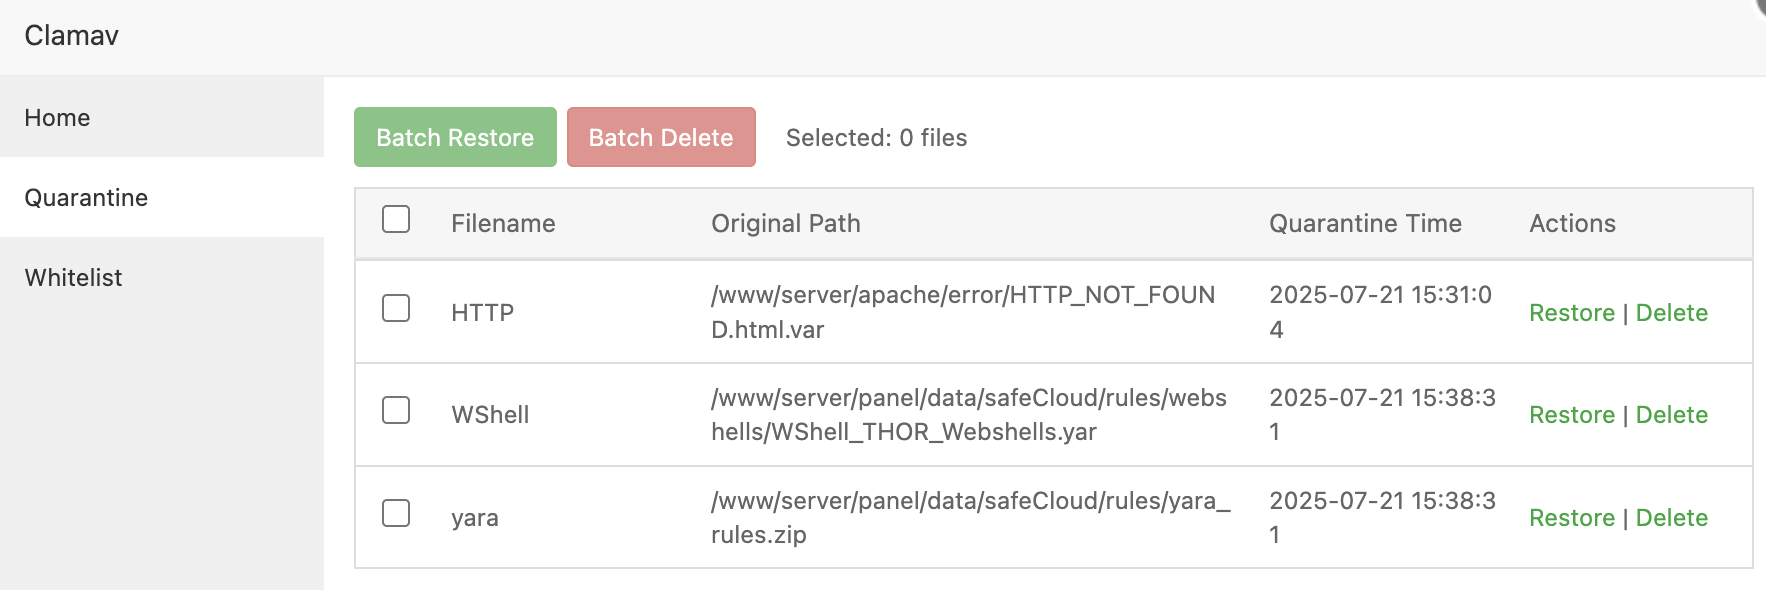Select the yara file checkbox
The height and width of the screenshot is (590, 1766).
tap(396, 513)
